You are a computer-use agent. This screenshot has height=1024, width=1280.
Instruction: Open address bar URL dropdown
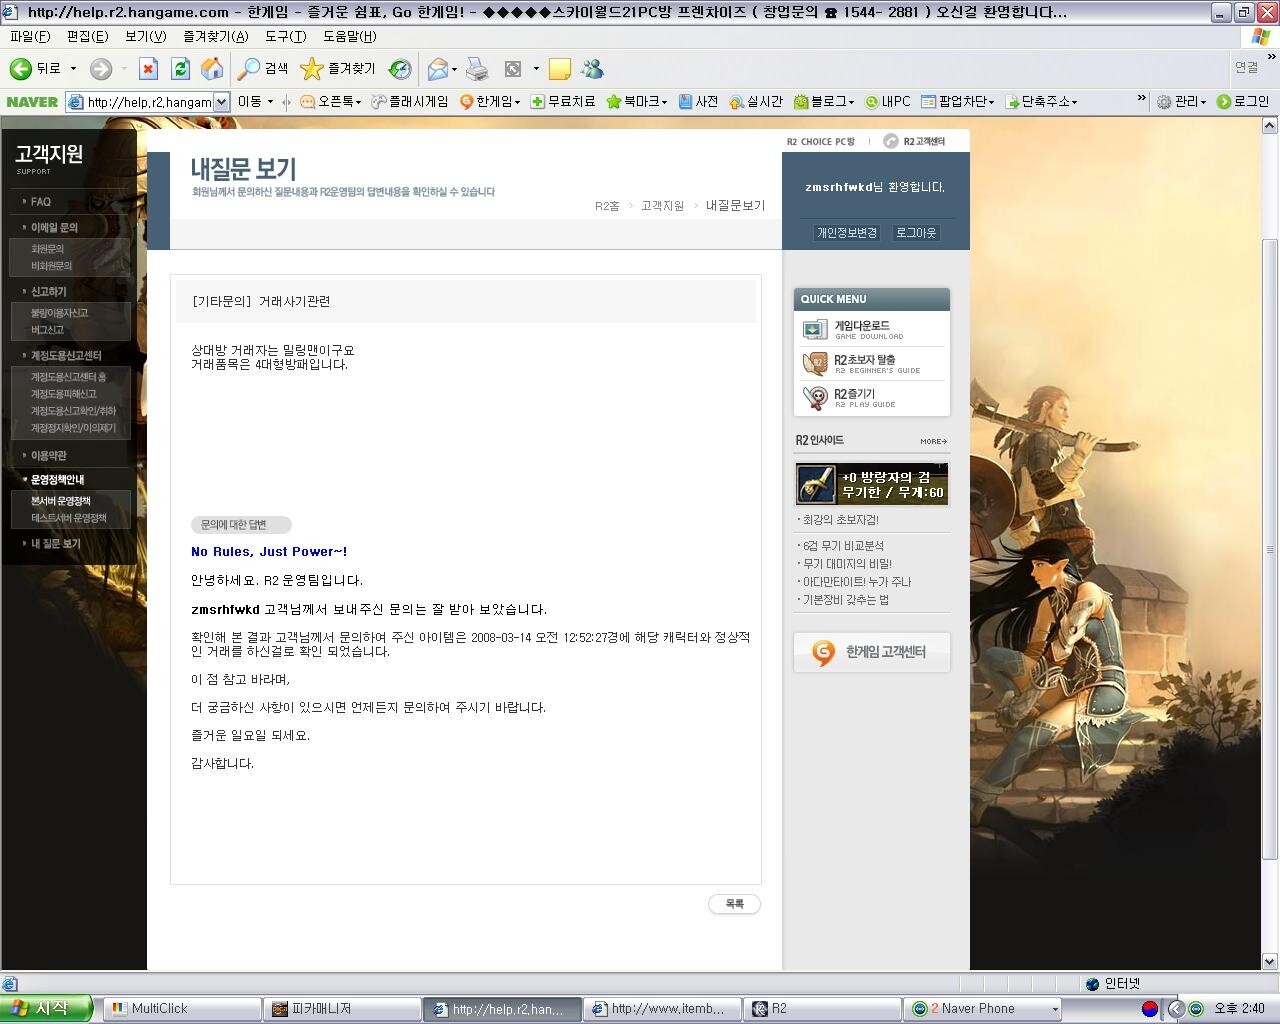[x=222, y=101]
